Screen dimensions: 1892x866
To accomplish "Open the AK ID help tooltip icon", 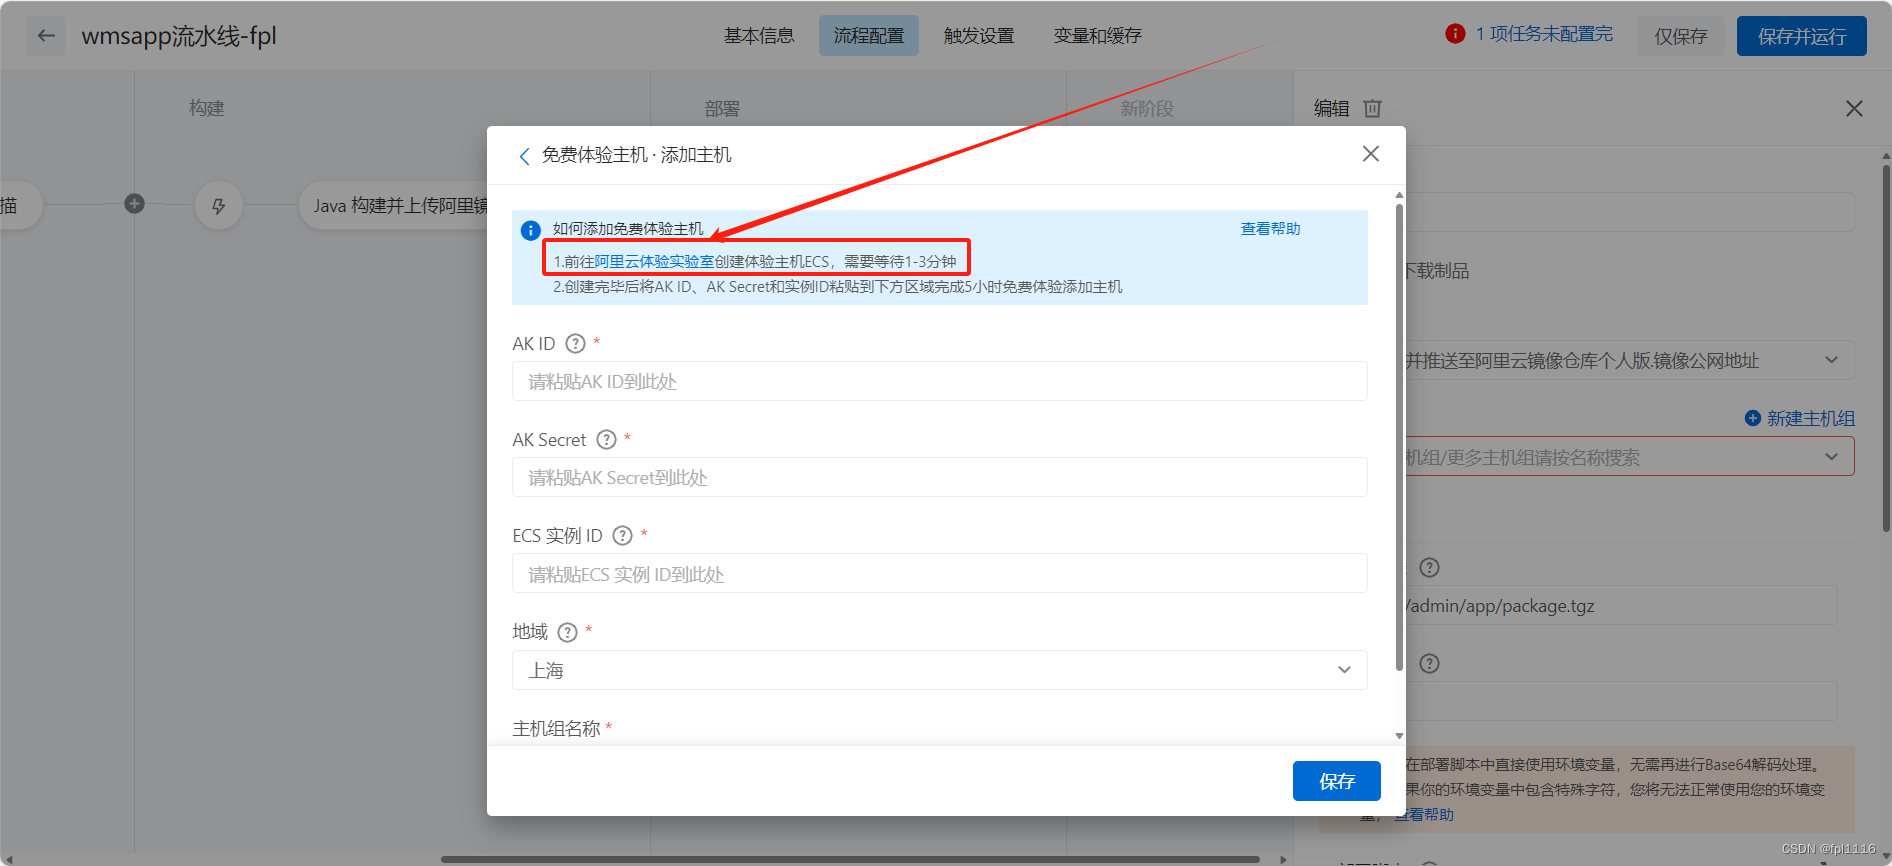I will (575, 344).
